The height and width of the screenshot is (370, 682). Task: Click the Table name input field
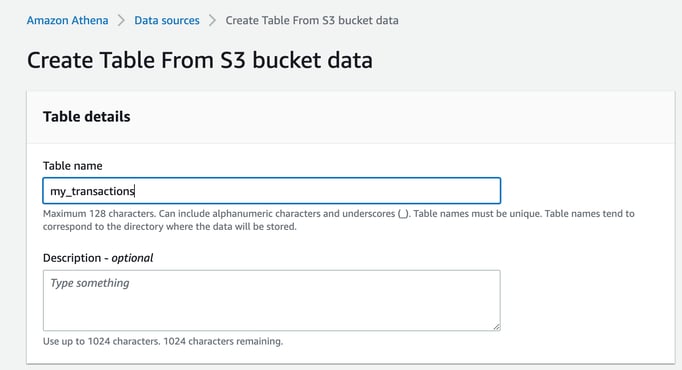272,190
